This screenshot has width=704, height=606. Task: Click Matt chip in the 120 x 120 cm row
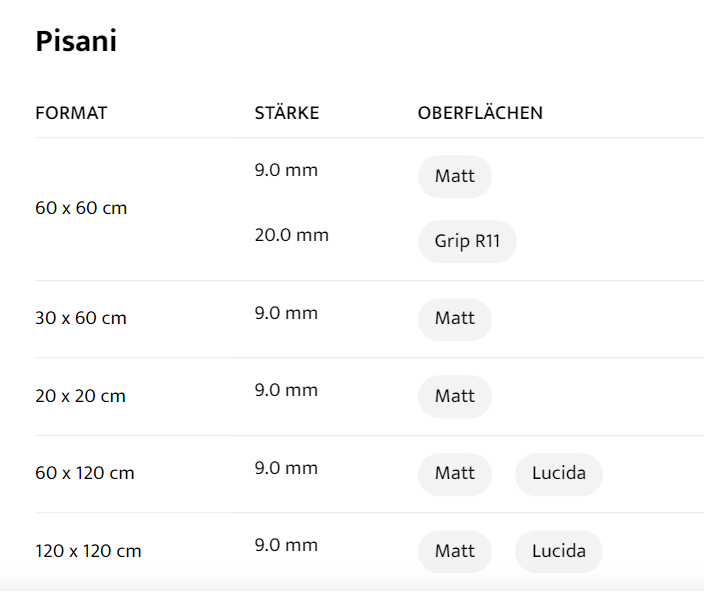click(x=454, y=551)
